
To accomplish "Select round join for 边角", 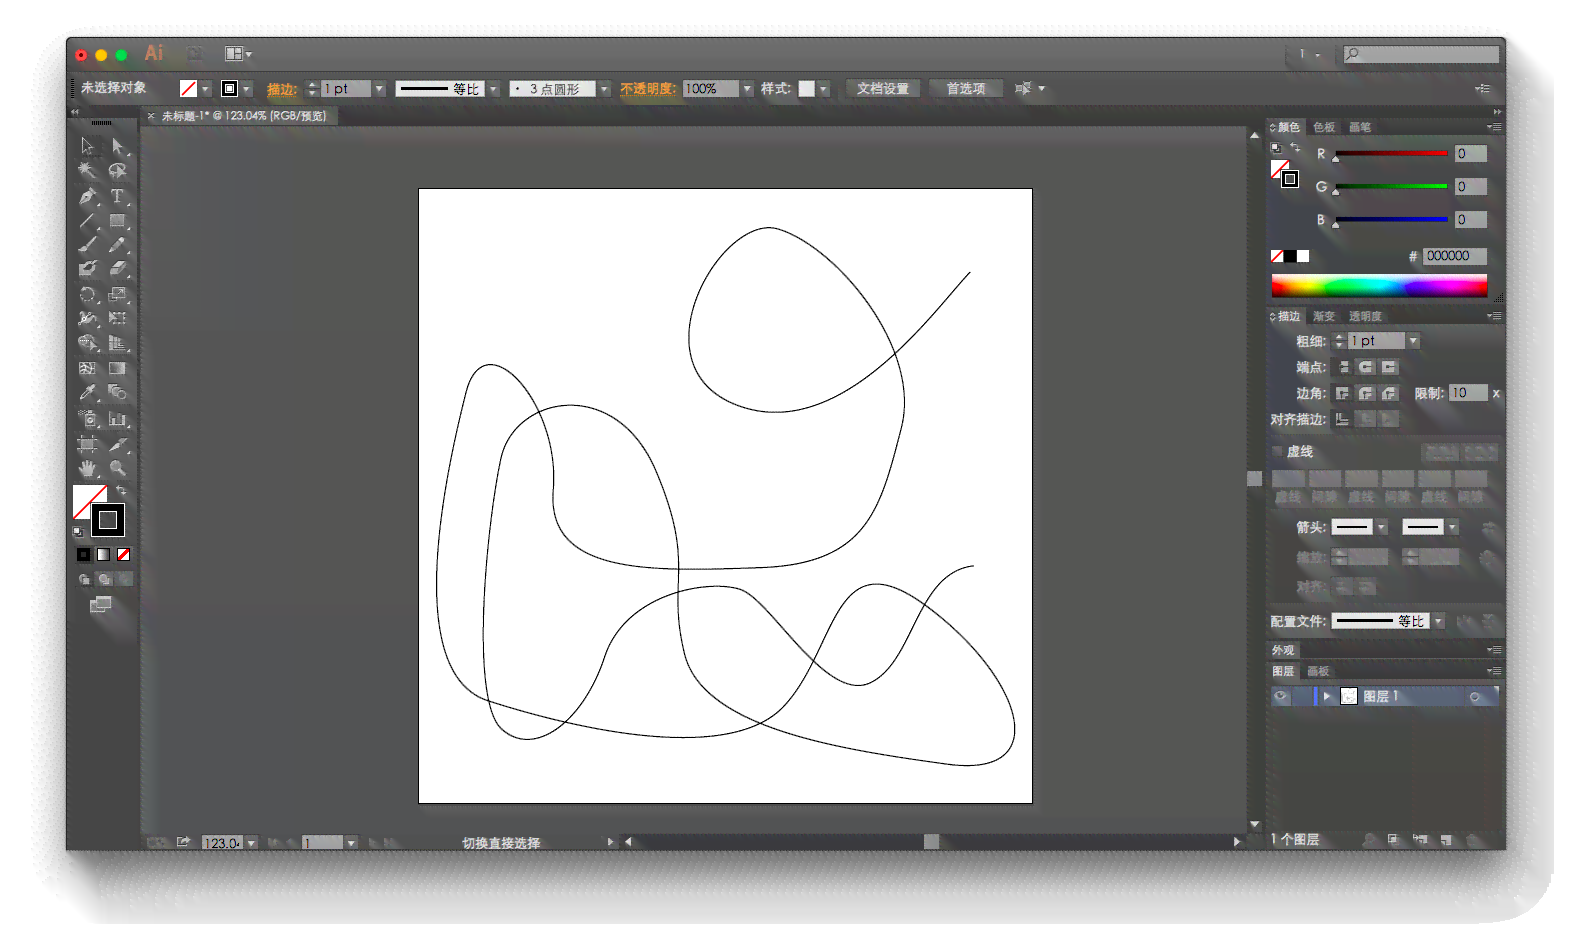I will [1366, 393].
